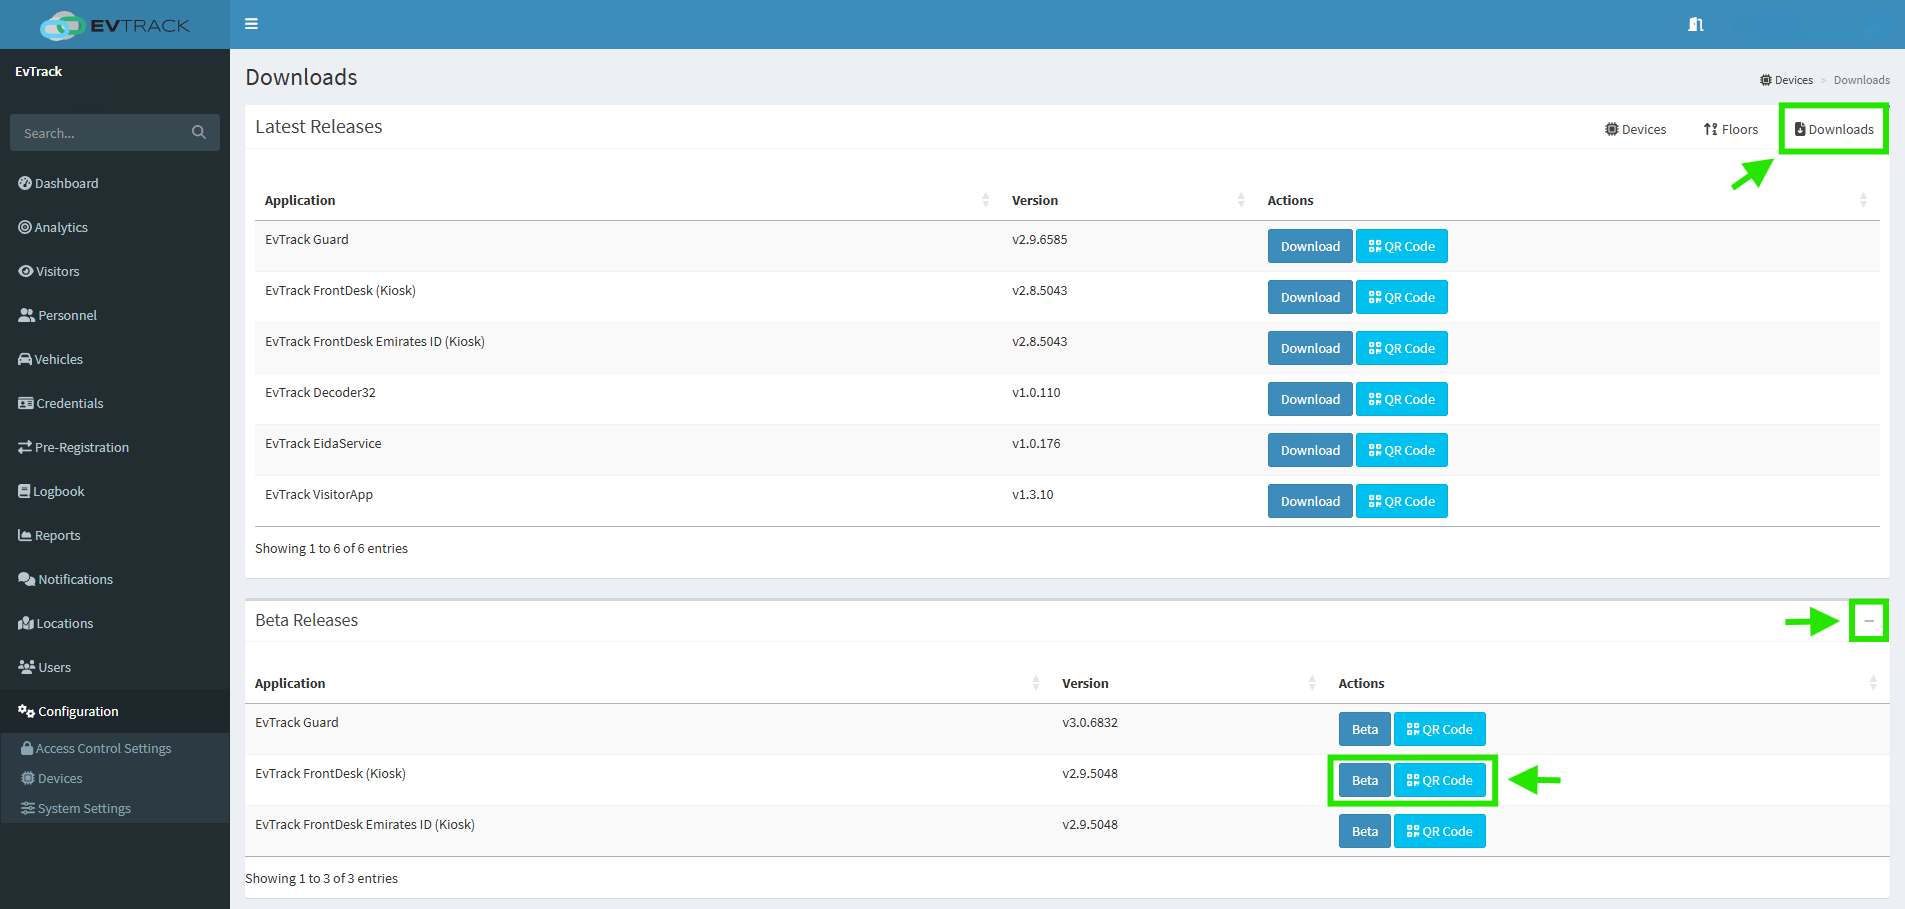Click the 'Showing 1 to 3 of 3 entries' text
1905x909 pixels.
pyautogui.click(x=321, y=878)
